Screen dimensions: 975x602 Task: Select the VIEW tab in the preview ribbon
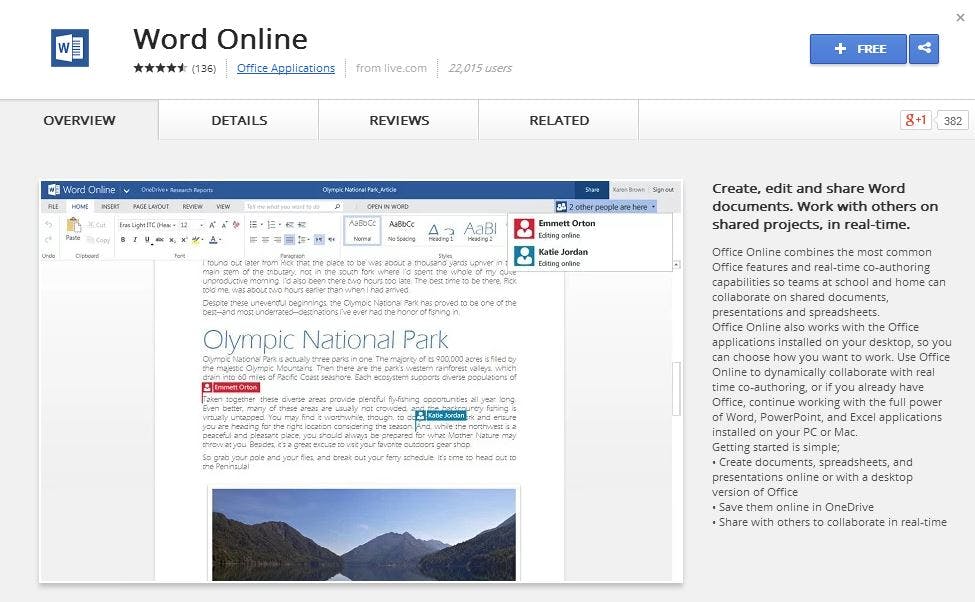223,206
